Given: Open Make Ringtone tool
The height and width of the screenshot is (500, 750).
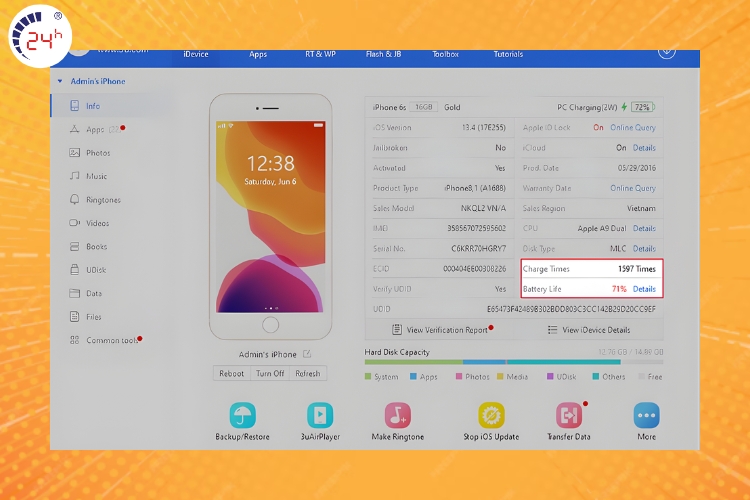Looking at the screenshot, I should [398, 415].
